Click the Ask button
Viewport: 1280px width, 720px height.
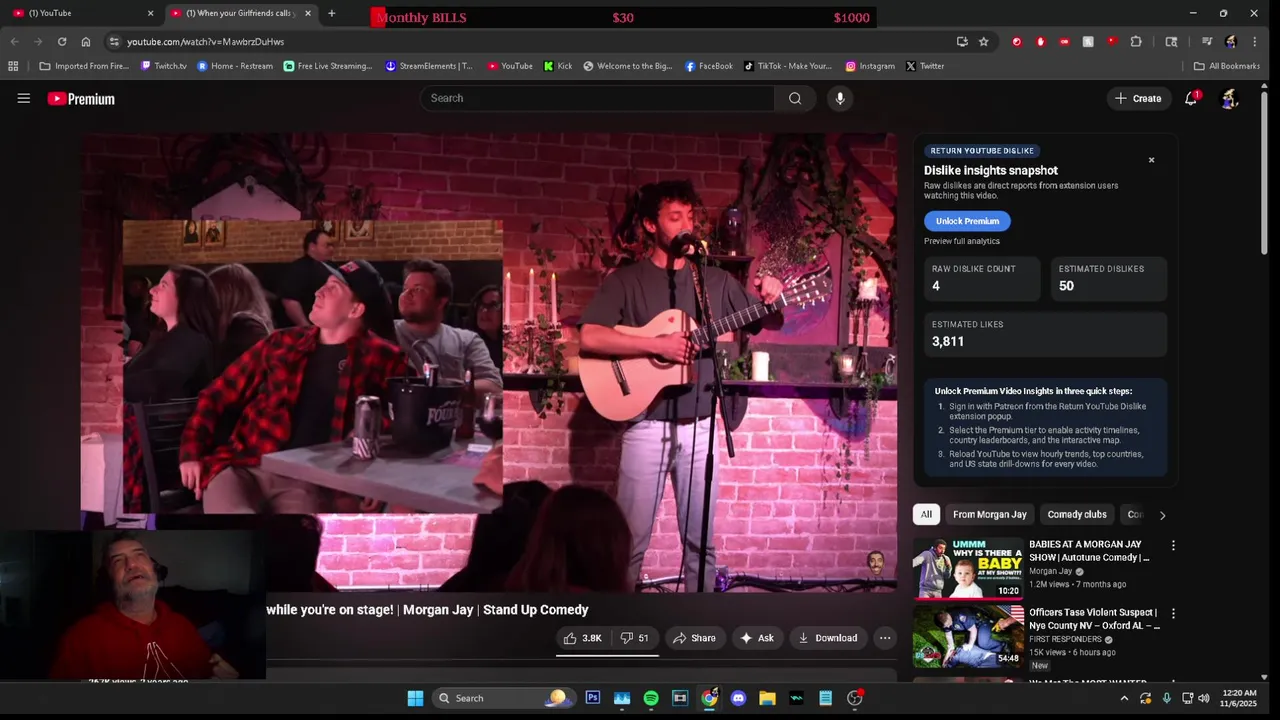[x=756, y=638]
